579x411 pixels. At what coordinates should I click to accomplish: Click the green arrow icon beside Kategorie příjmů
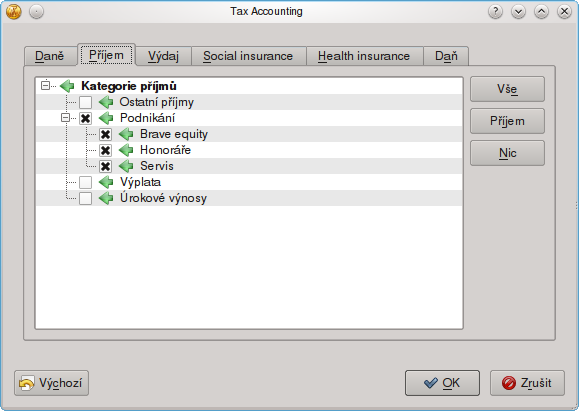pos(67,86)
